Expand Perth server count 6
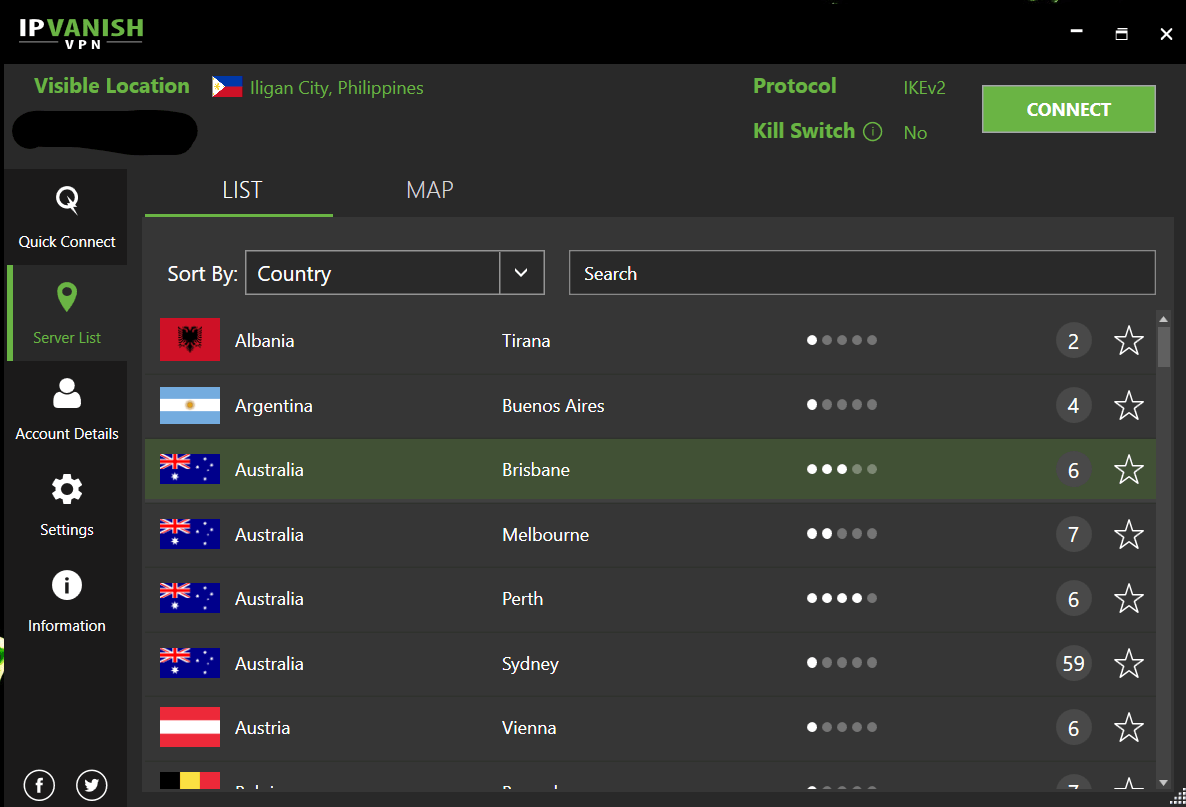Screen dimensions: 1186x807 point(1073,599)
